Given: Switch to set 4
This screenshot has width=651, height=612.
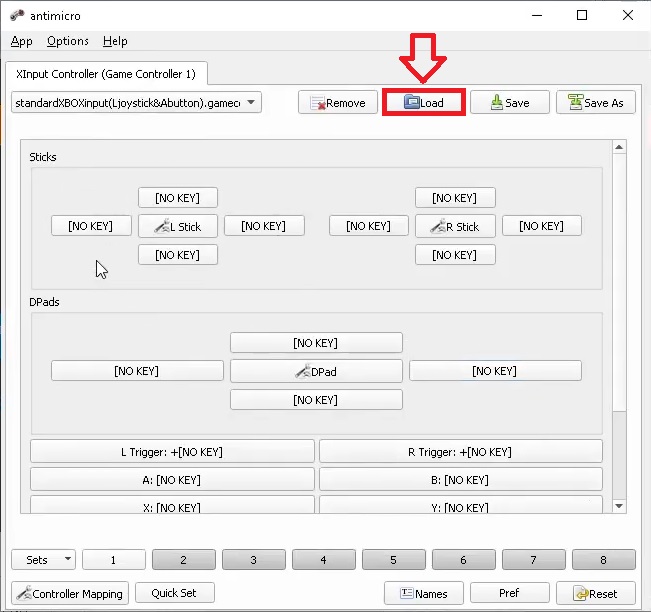Looking at the screenshot, I should 324,560.
